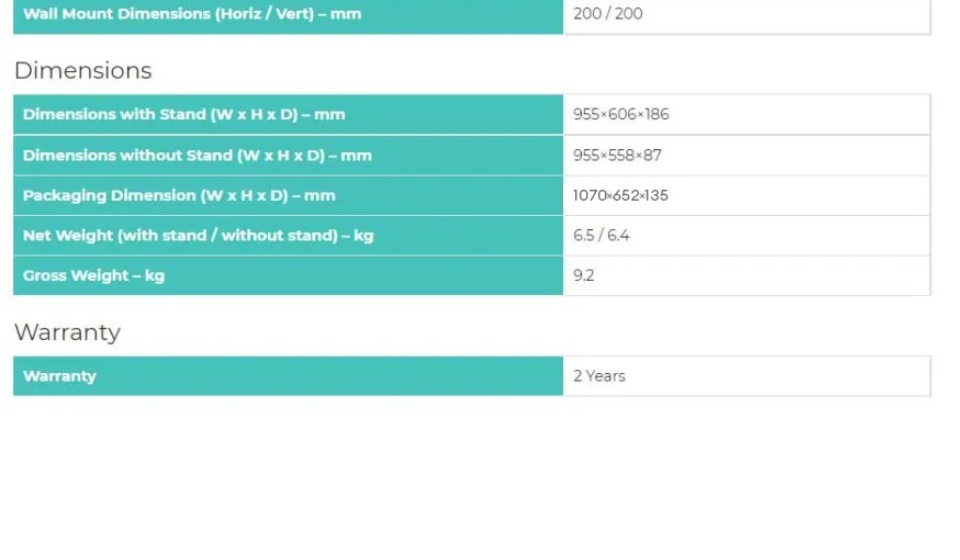The height and width of the screenshot is (560, 960).
Task: Select the 200 / 200 wall mount value
Action: (608, 14)
